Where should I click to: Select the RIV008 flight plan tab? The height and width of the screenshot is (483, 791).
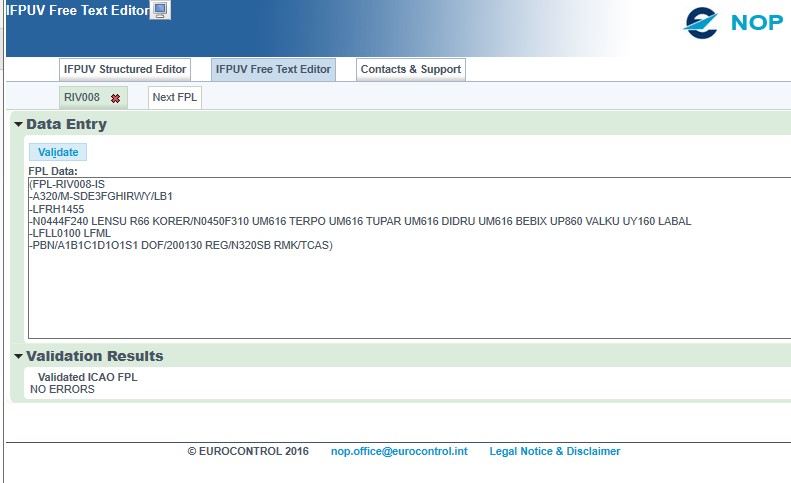click(x=82, y=97)
